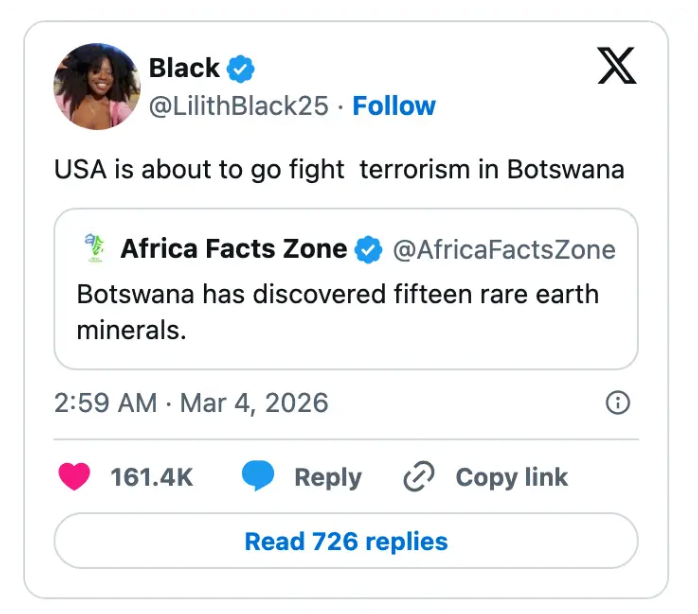The height and width of the screenshot is (614, 698).
Task: Click the chain link copy icon
Action: (x=418, y=478)
